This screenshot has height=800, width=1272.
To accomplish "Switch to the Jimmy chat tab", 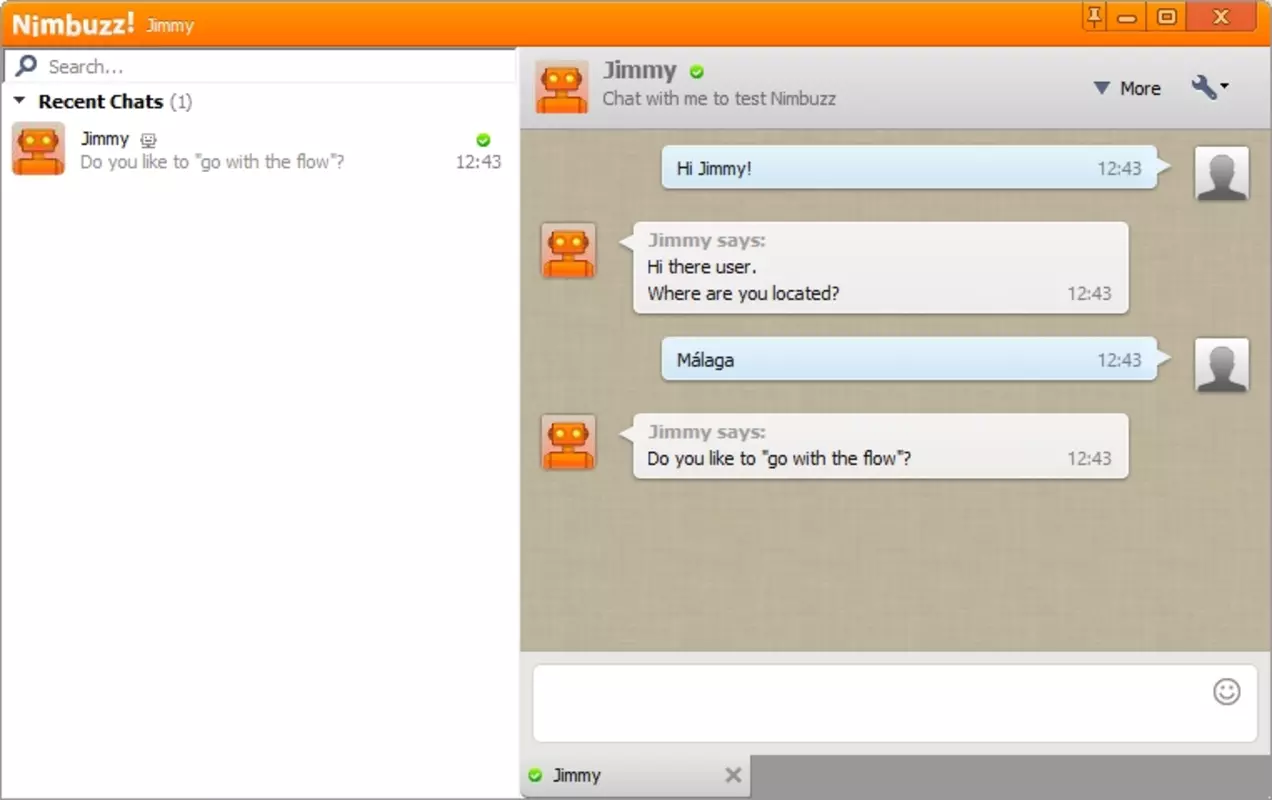I will (635, 775).
